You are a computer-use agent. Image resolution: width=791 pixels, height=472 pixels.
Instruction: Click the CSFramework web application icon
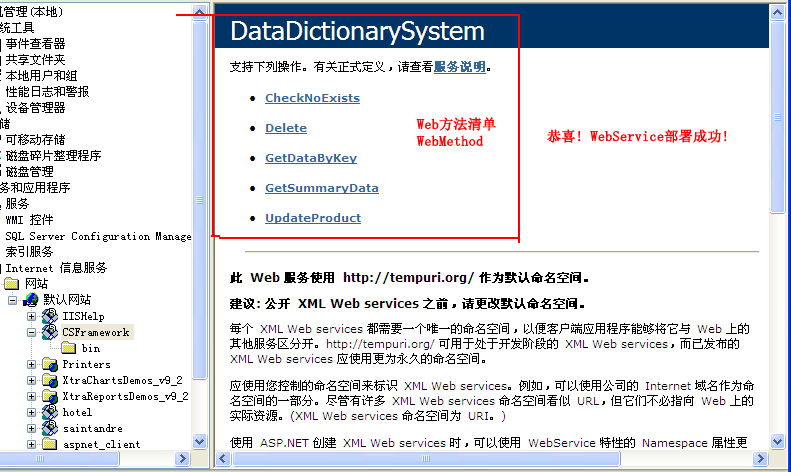[49, 332]
